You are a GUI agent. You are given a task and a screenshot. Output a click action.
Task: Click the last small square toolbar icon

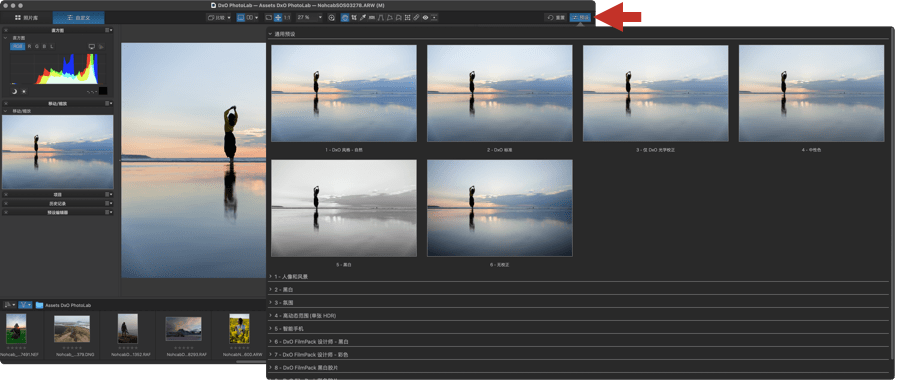tap(435, 18)
